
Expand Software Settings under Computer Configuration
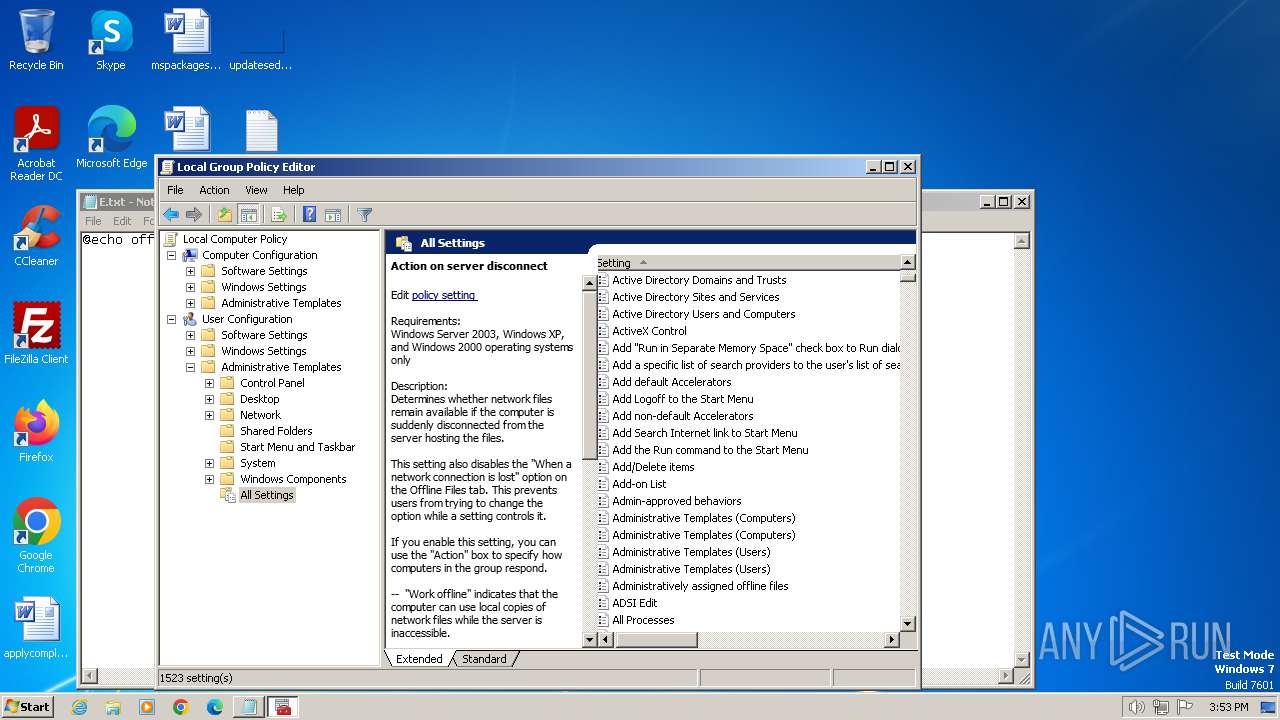tap(190, 271)
